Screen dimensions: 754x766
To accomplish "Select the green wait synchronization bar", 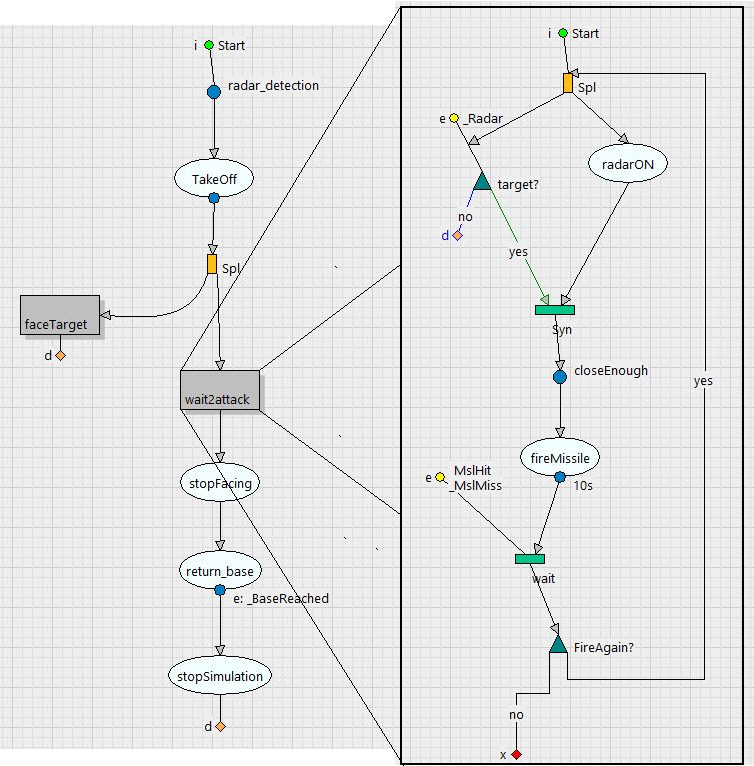I will point(530,558).
